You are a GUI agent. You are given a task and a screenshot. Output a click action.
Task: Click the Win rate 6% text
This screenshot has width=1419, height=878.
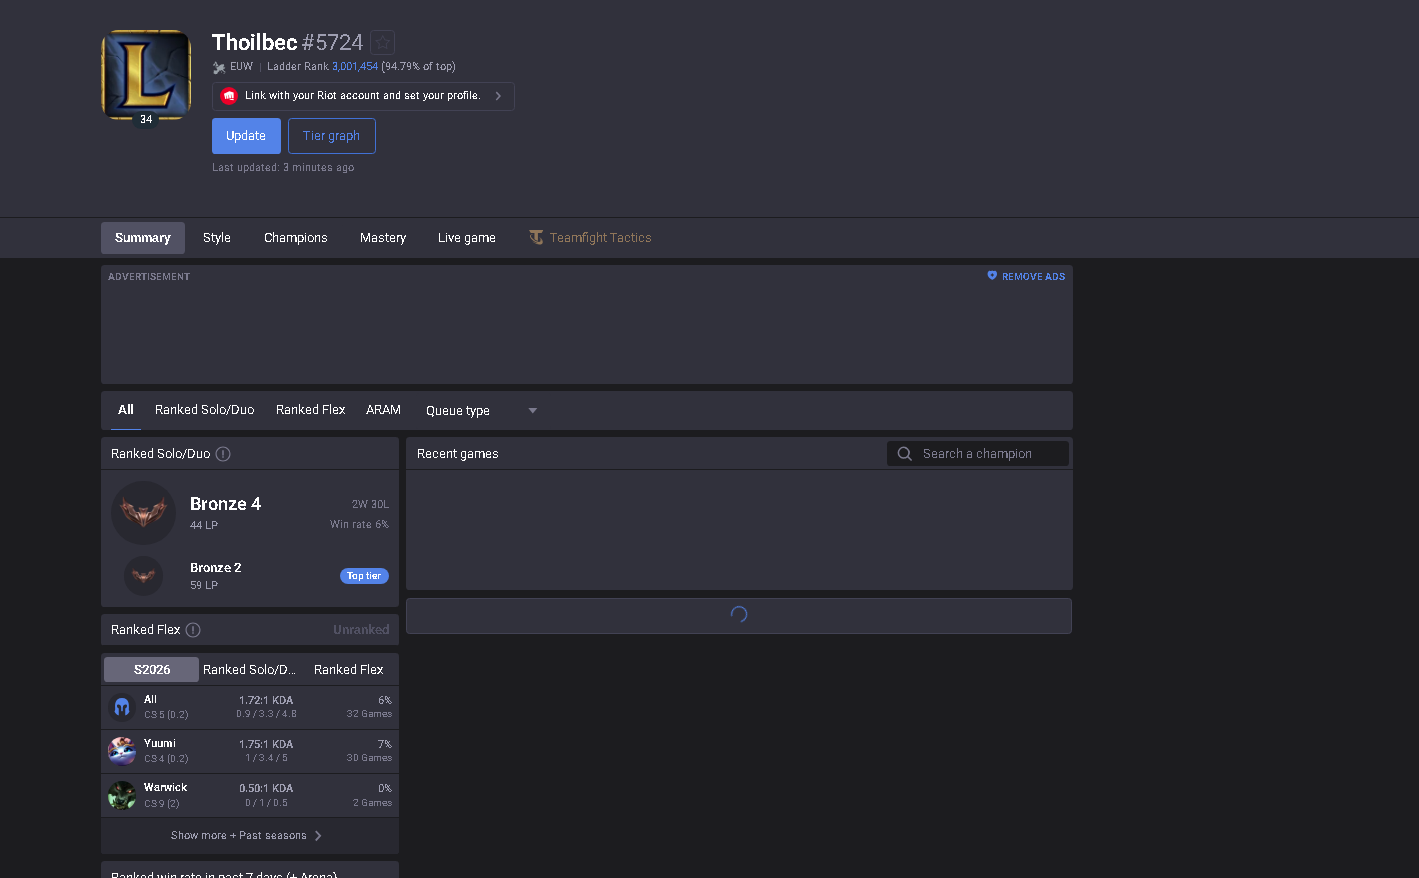[359, 525]
